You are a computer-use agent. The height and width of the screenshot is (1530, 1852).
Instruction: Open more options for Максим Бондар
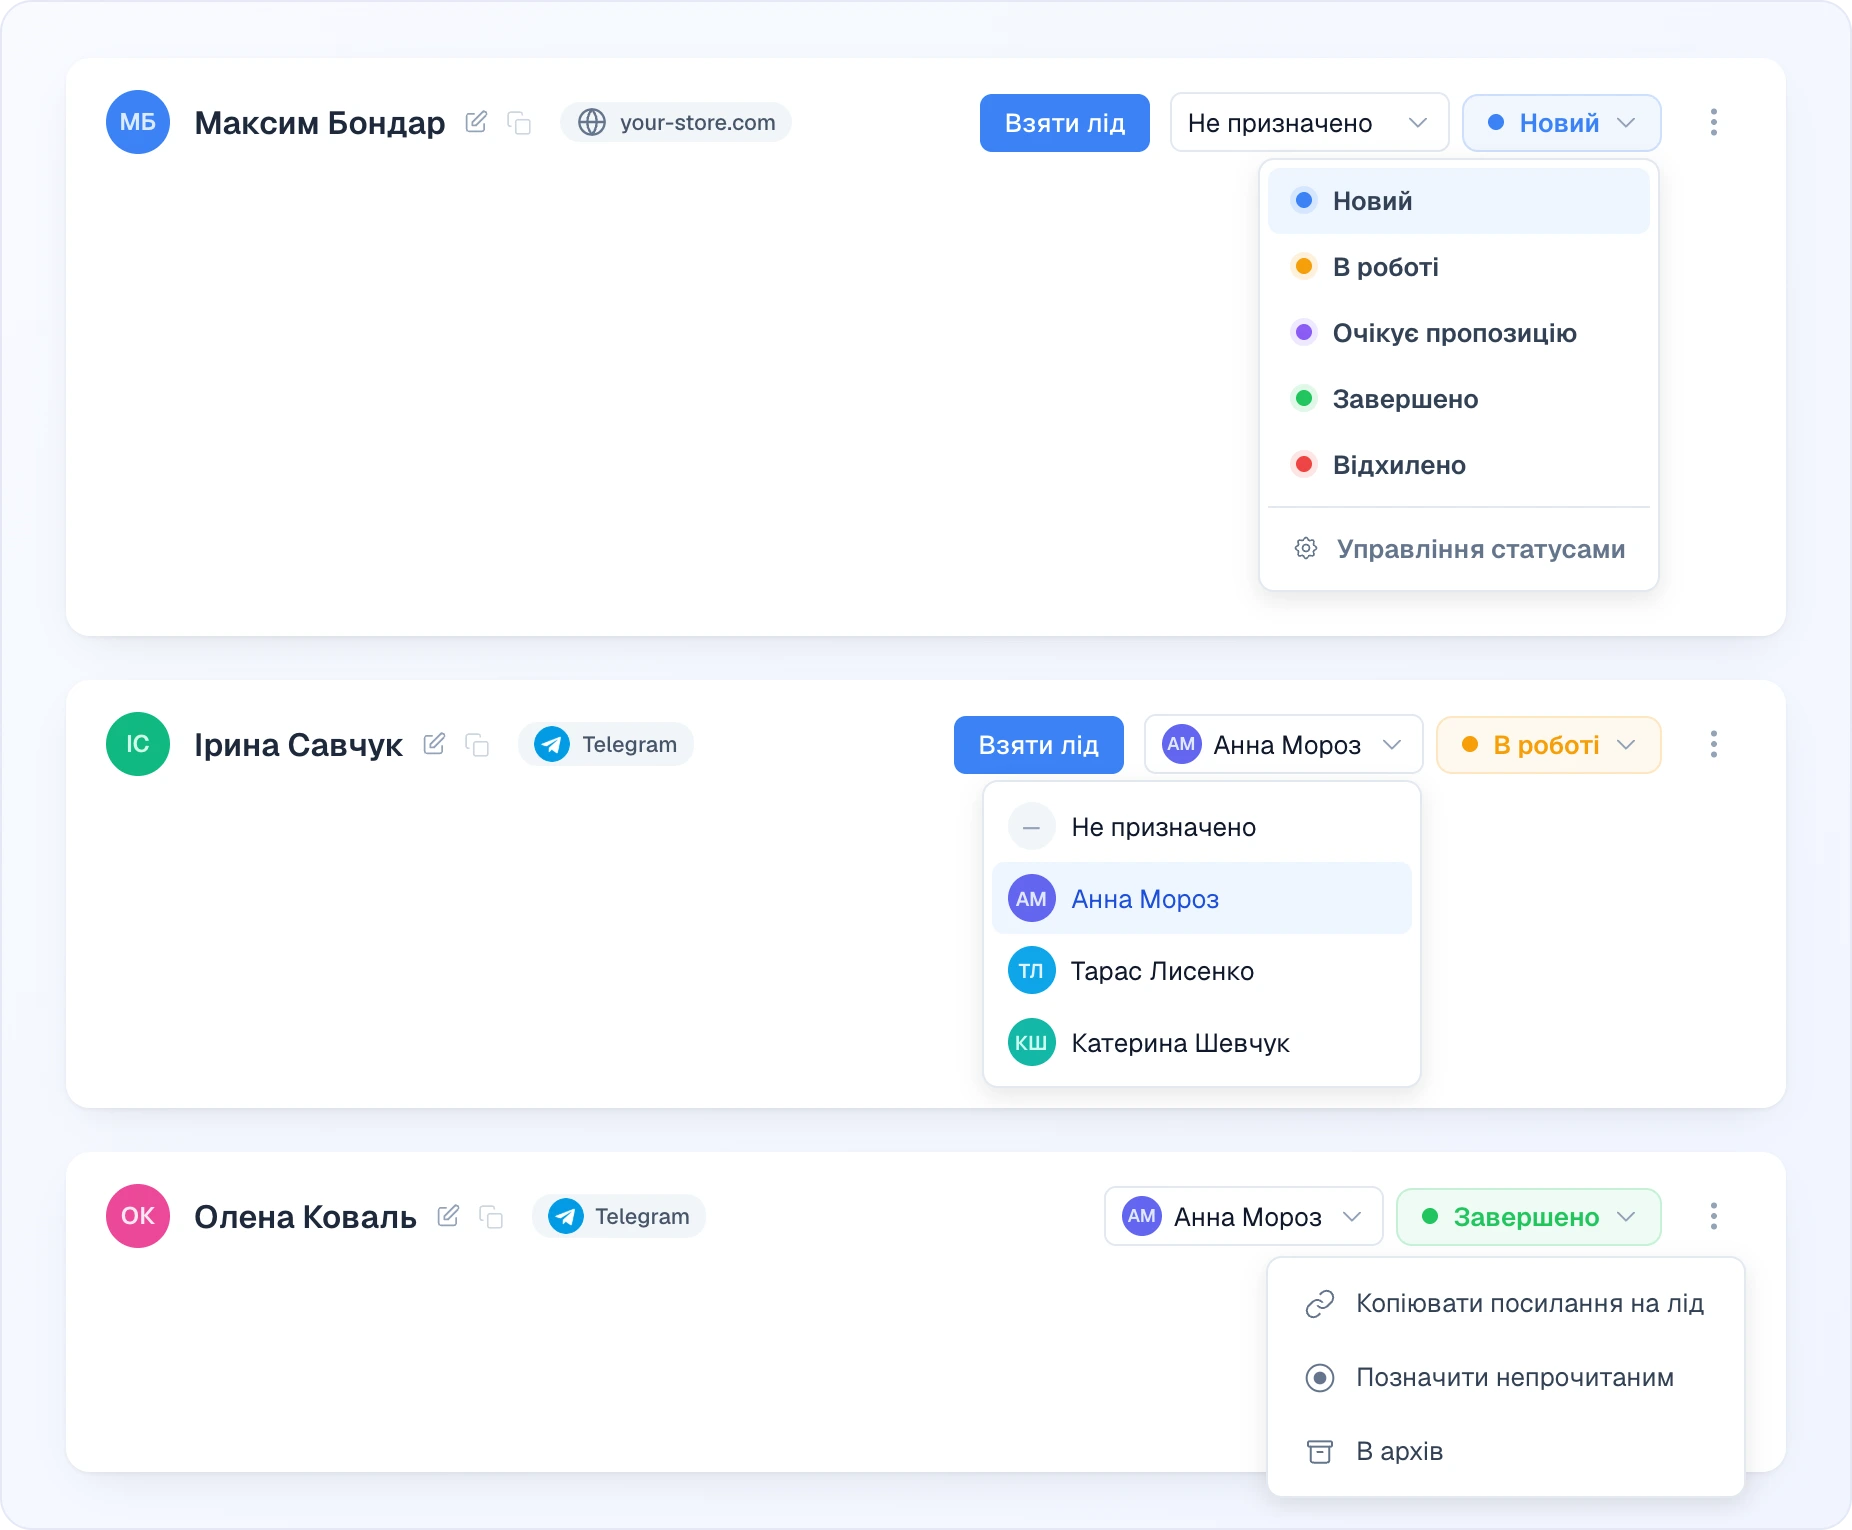click(x=1714, y=122)
